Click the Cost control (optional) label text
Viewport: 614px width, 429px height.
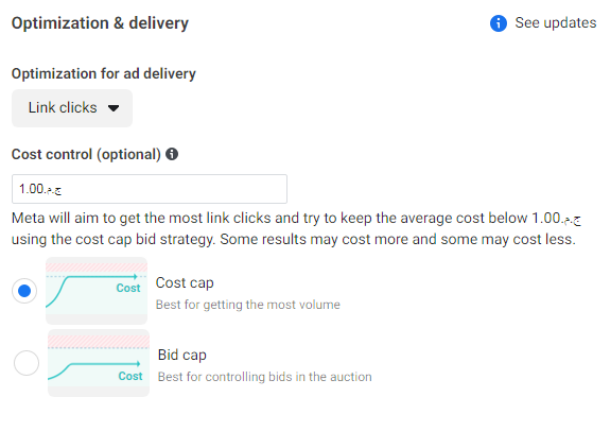(x=85, y=154)
